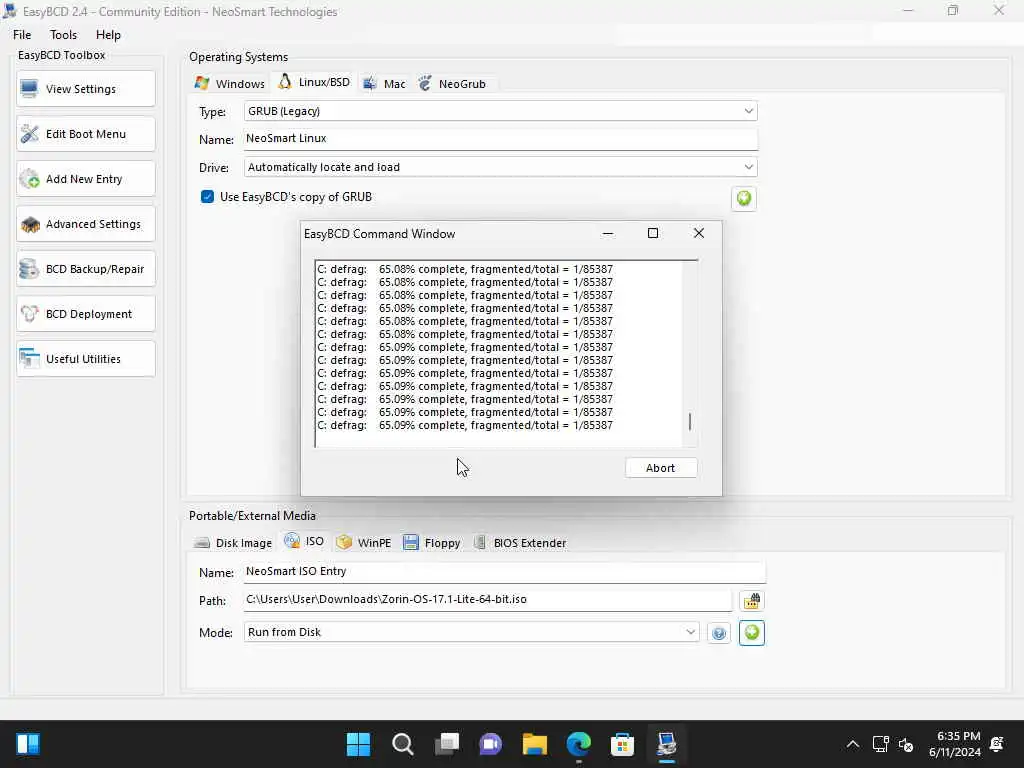Open Useful Utilities
Screen dimensions: 1024x768
[x=86, y=359]
